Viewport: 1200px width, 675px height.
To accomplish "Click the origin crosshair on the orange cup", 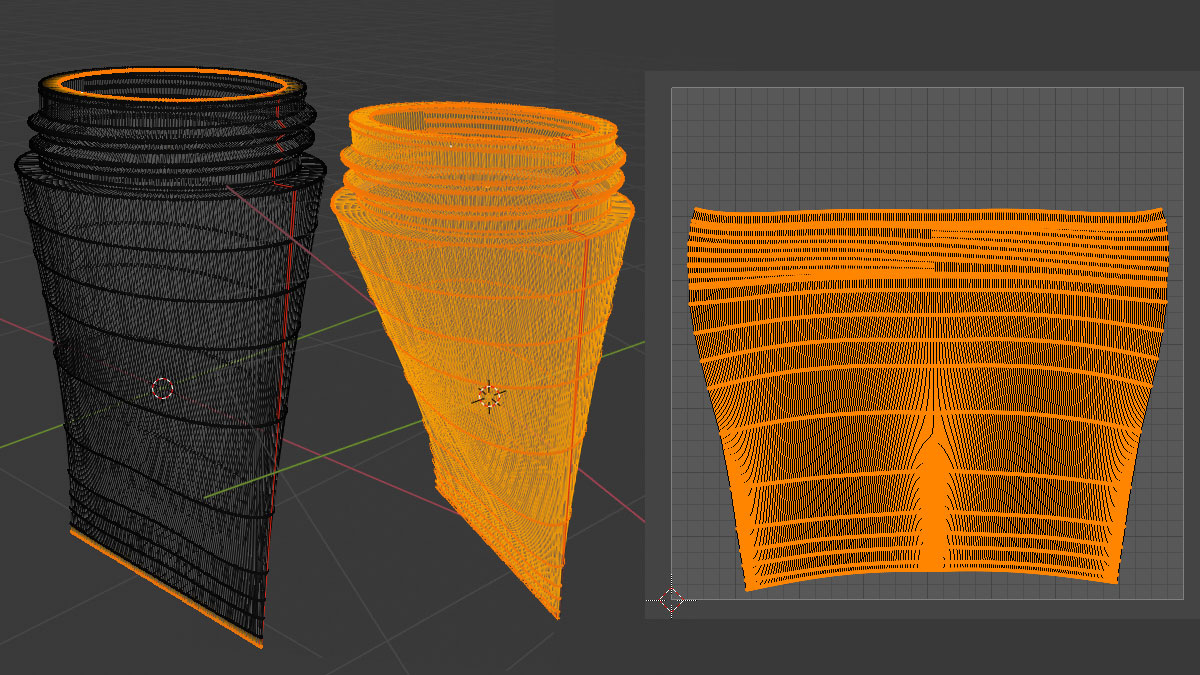I will click(489, 396).
